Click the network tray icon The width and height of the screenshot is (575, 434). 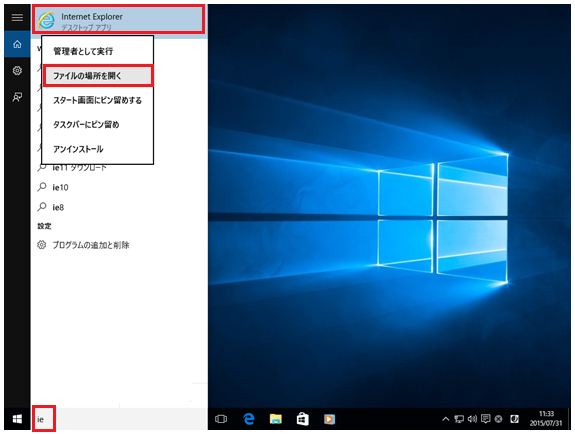click(x=459, y=419)
